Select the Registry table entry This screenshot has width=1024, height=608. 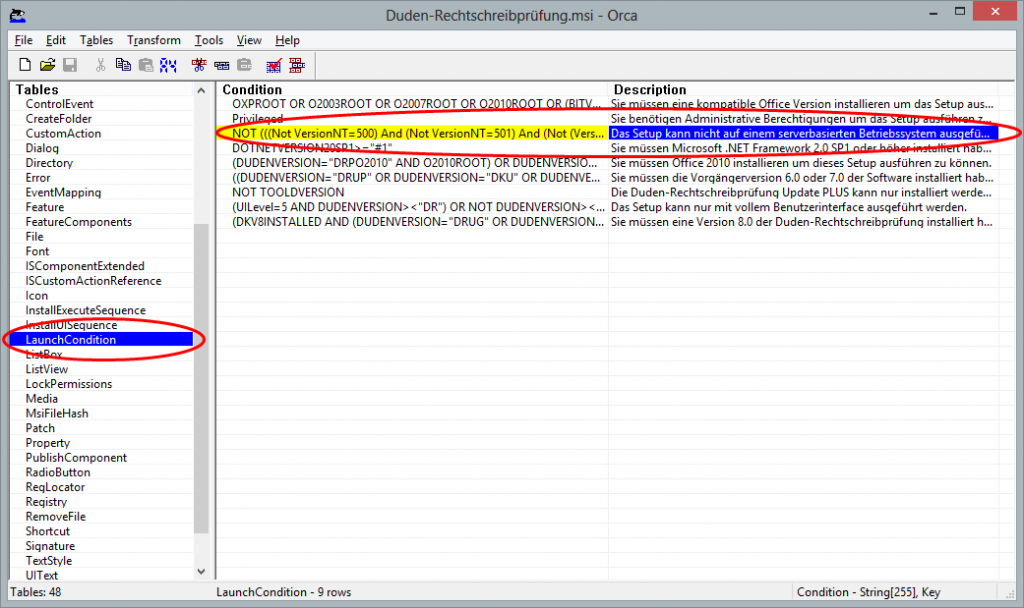click(46, 502)
